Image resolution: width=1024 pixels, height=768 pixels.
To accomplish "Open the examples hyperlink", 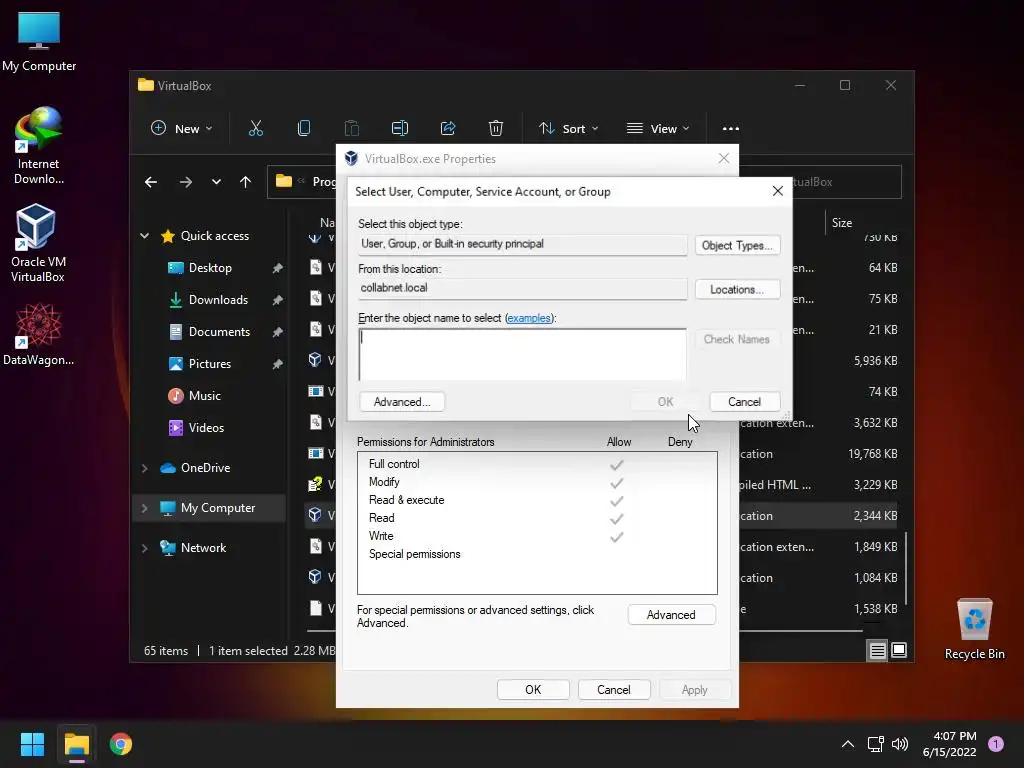I will pos(529,318).
